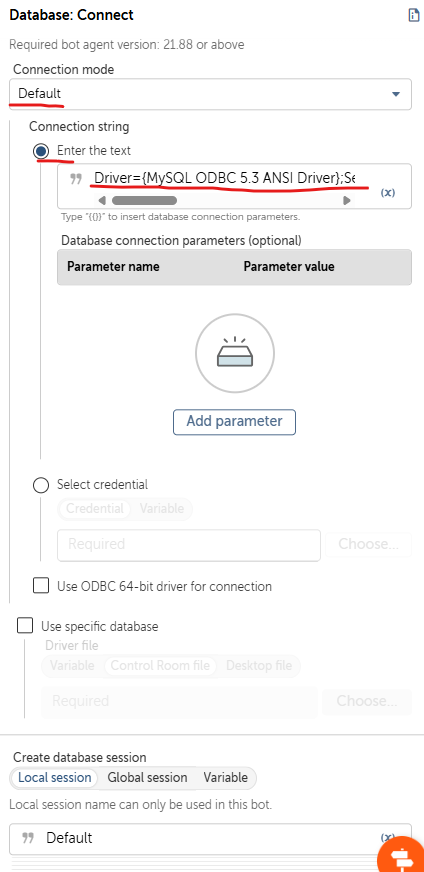424x872 pixels.
Task: Open the action info document icon
Action: coord(413,15)
